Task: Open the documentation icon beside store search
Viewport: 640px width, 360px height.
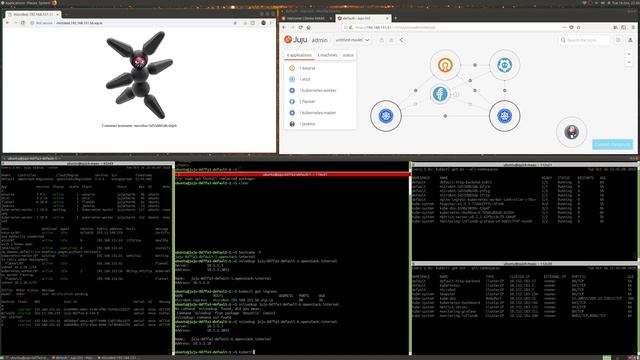Action: (618, 40)
